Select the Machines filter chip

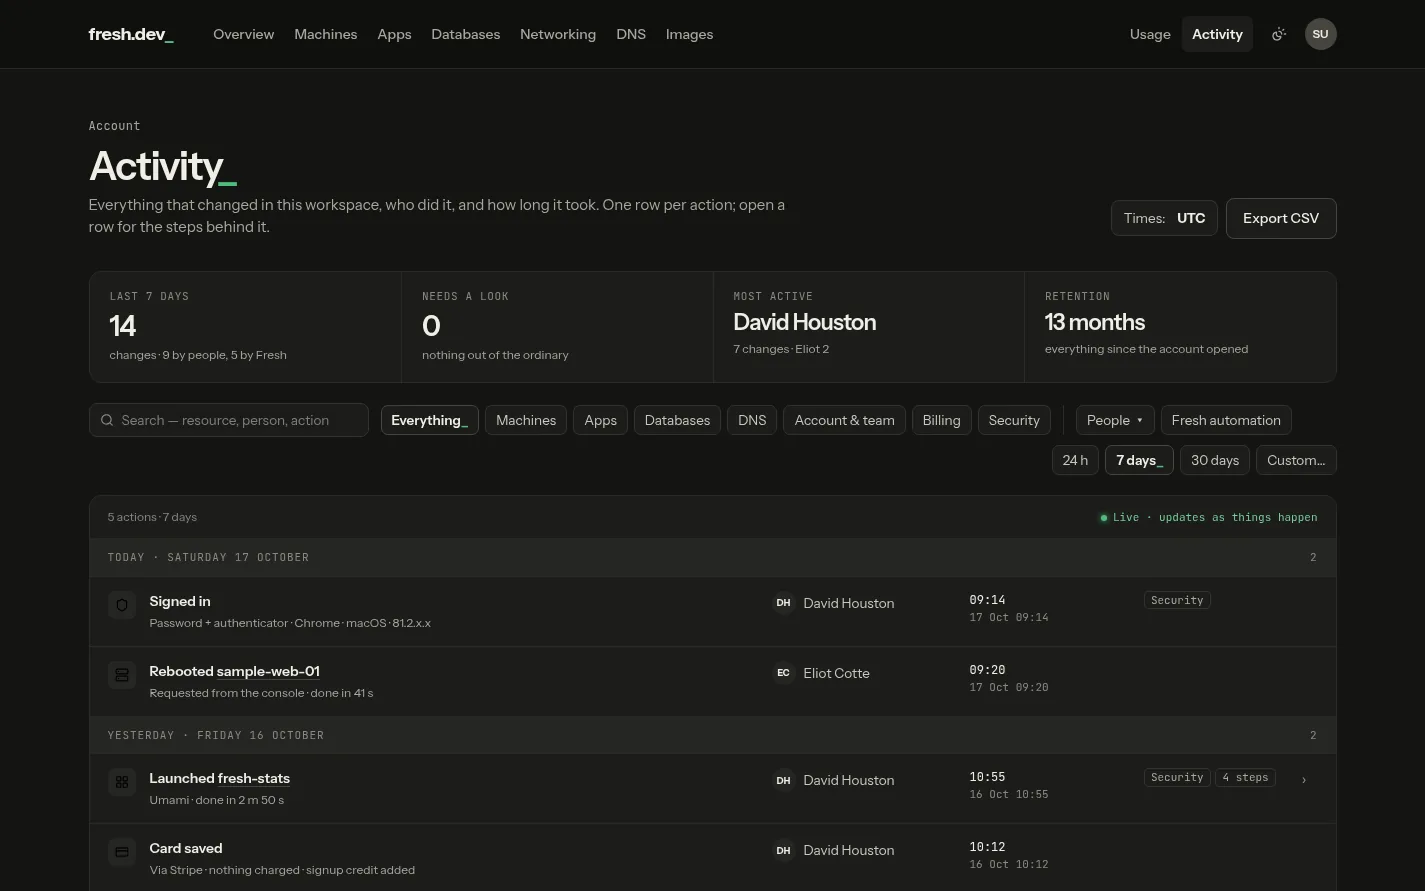coord(526,420)
